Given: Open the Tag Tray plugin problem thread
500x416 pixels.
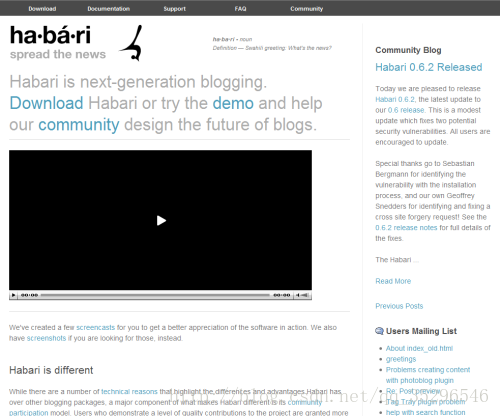Looking at the screenshot, I should tap(426, 402).
